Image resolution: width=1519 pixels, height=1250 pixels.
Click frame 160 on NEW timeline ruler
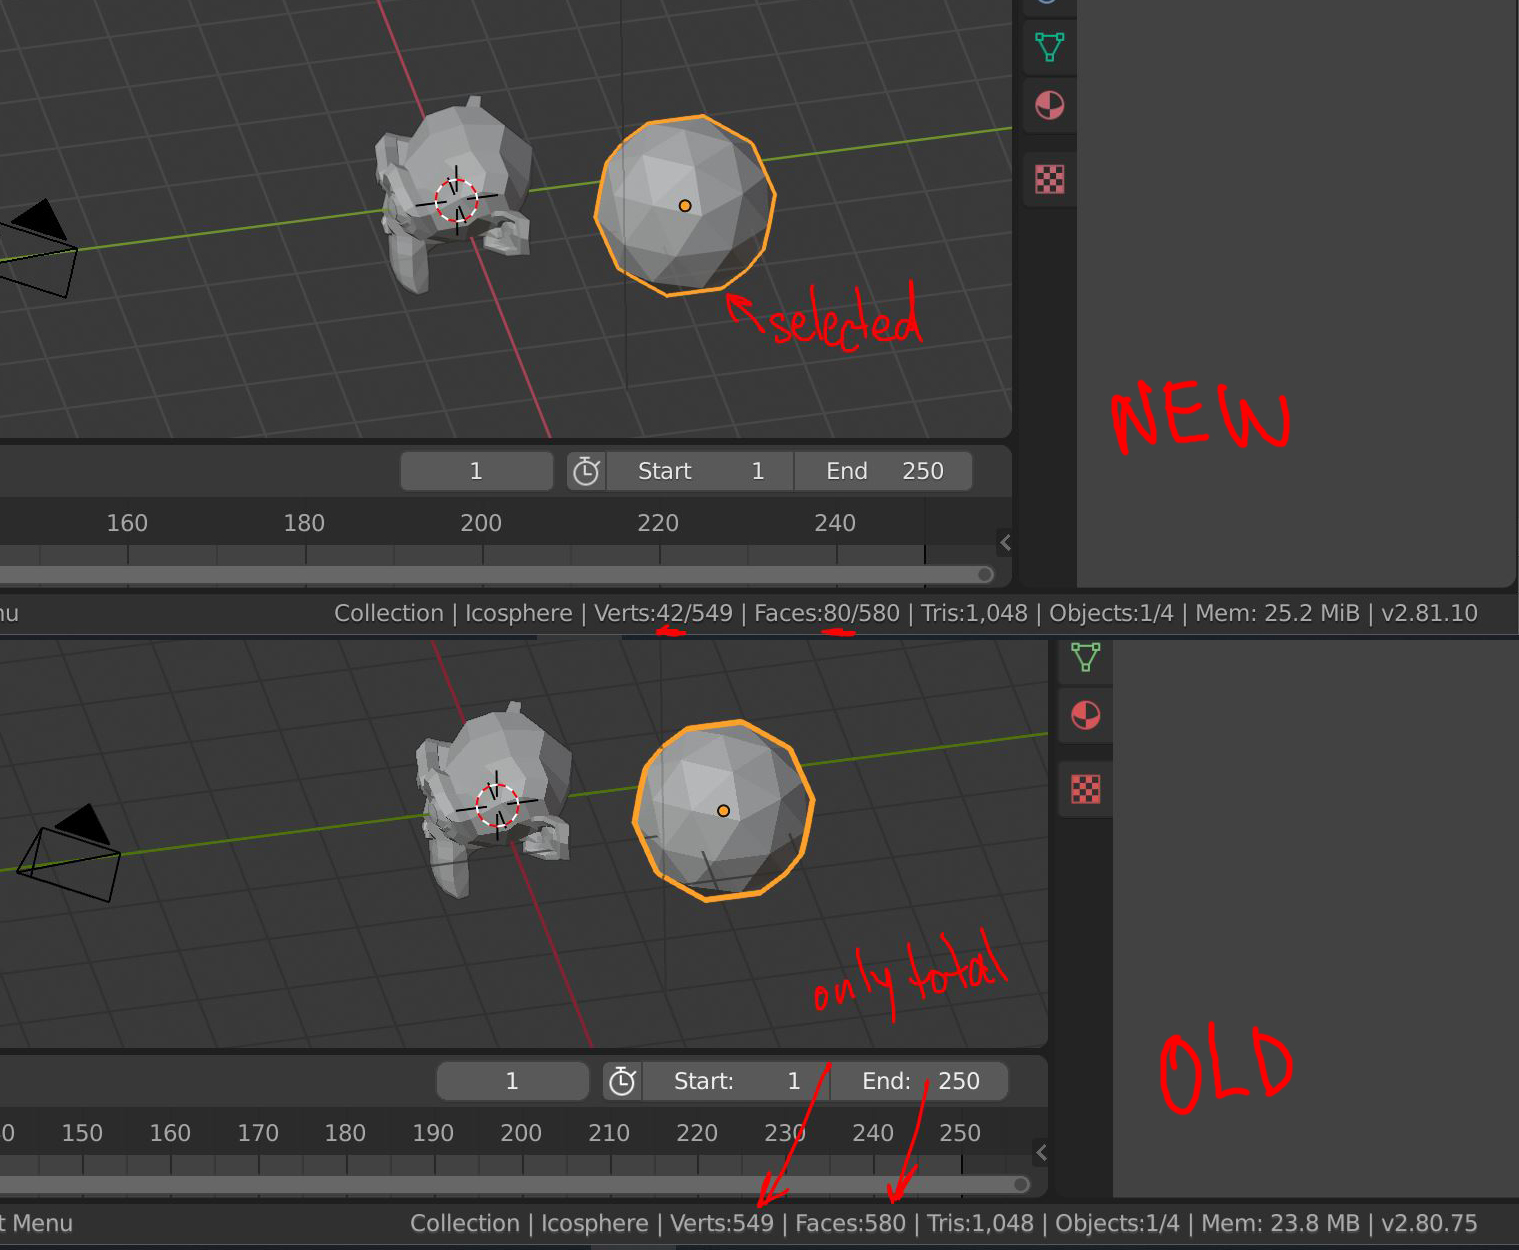tap(127, 523)
